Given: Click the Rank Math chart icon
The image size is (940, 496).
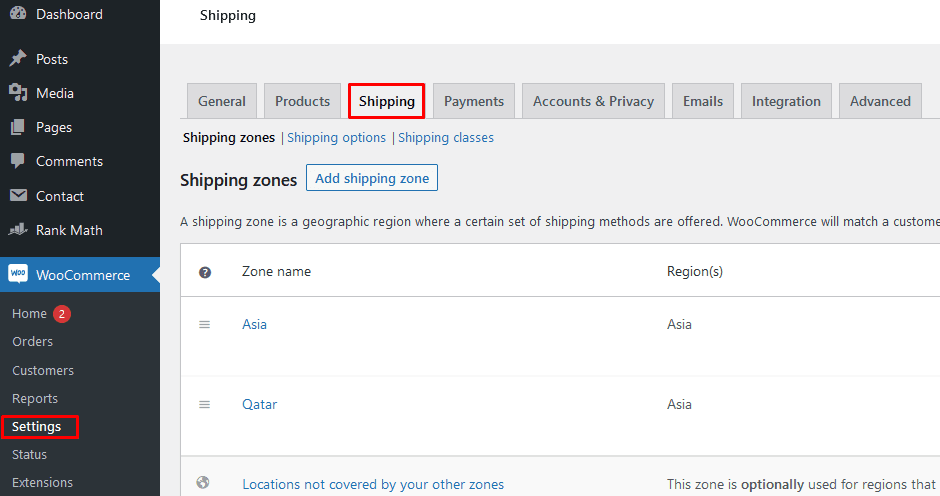Looking at the screenshot, I should coord(18,229).
